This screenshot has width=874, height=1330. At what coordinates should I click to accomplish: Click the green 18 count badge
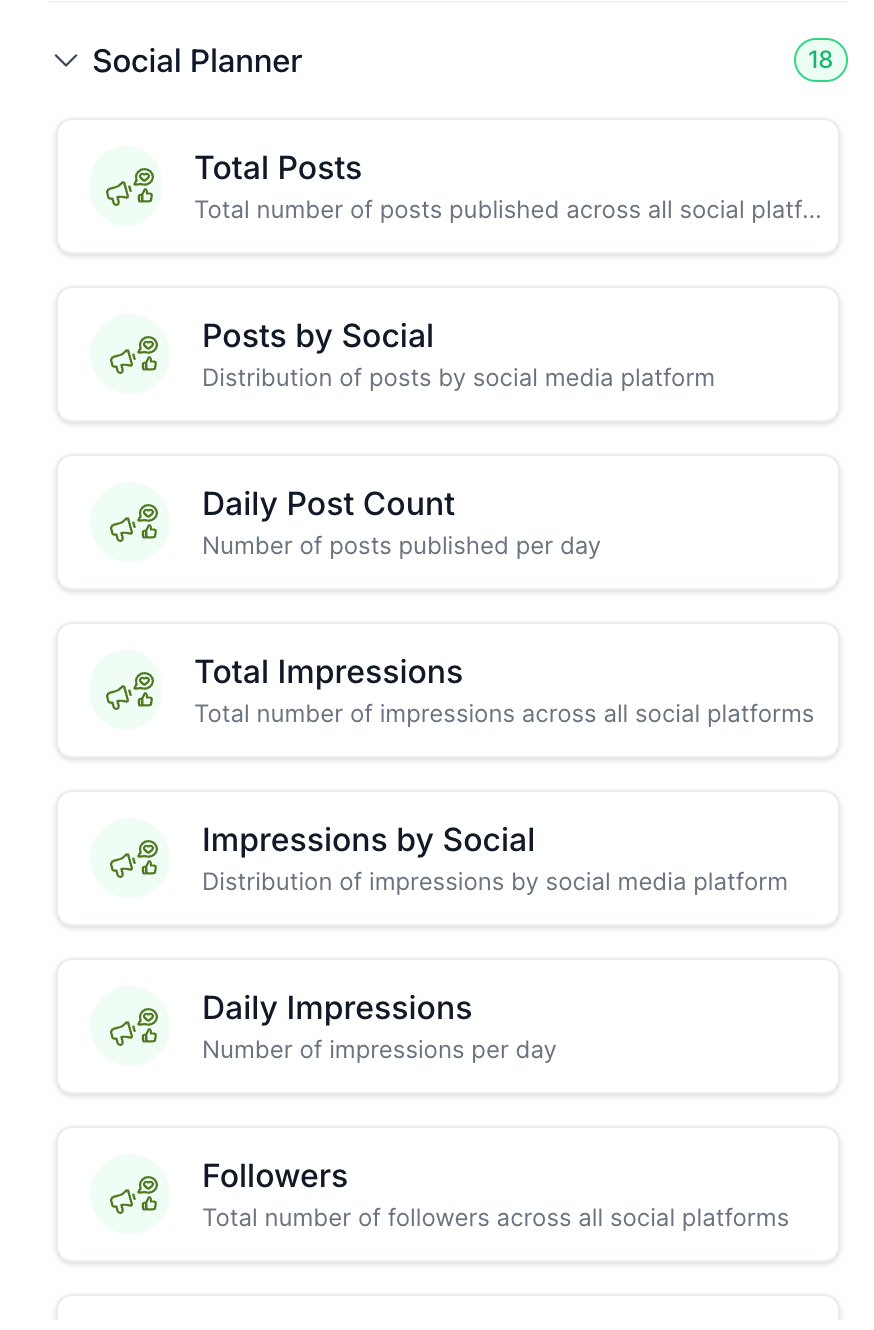(x=820, y=60)
